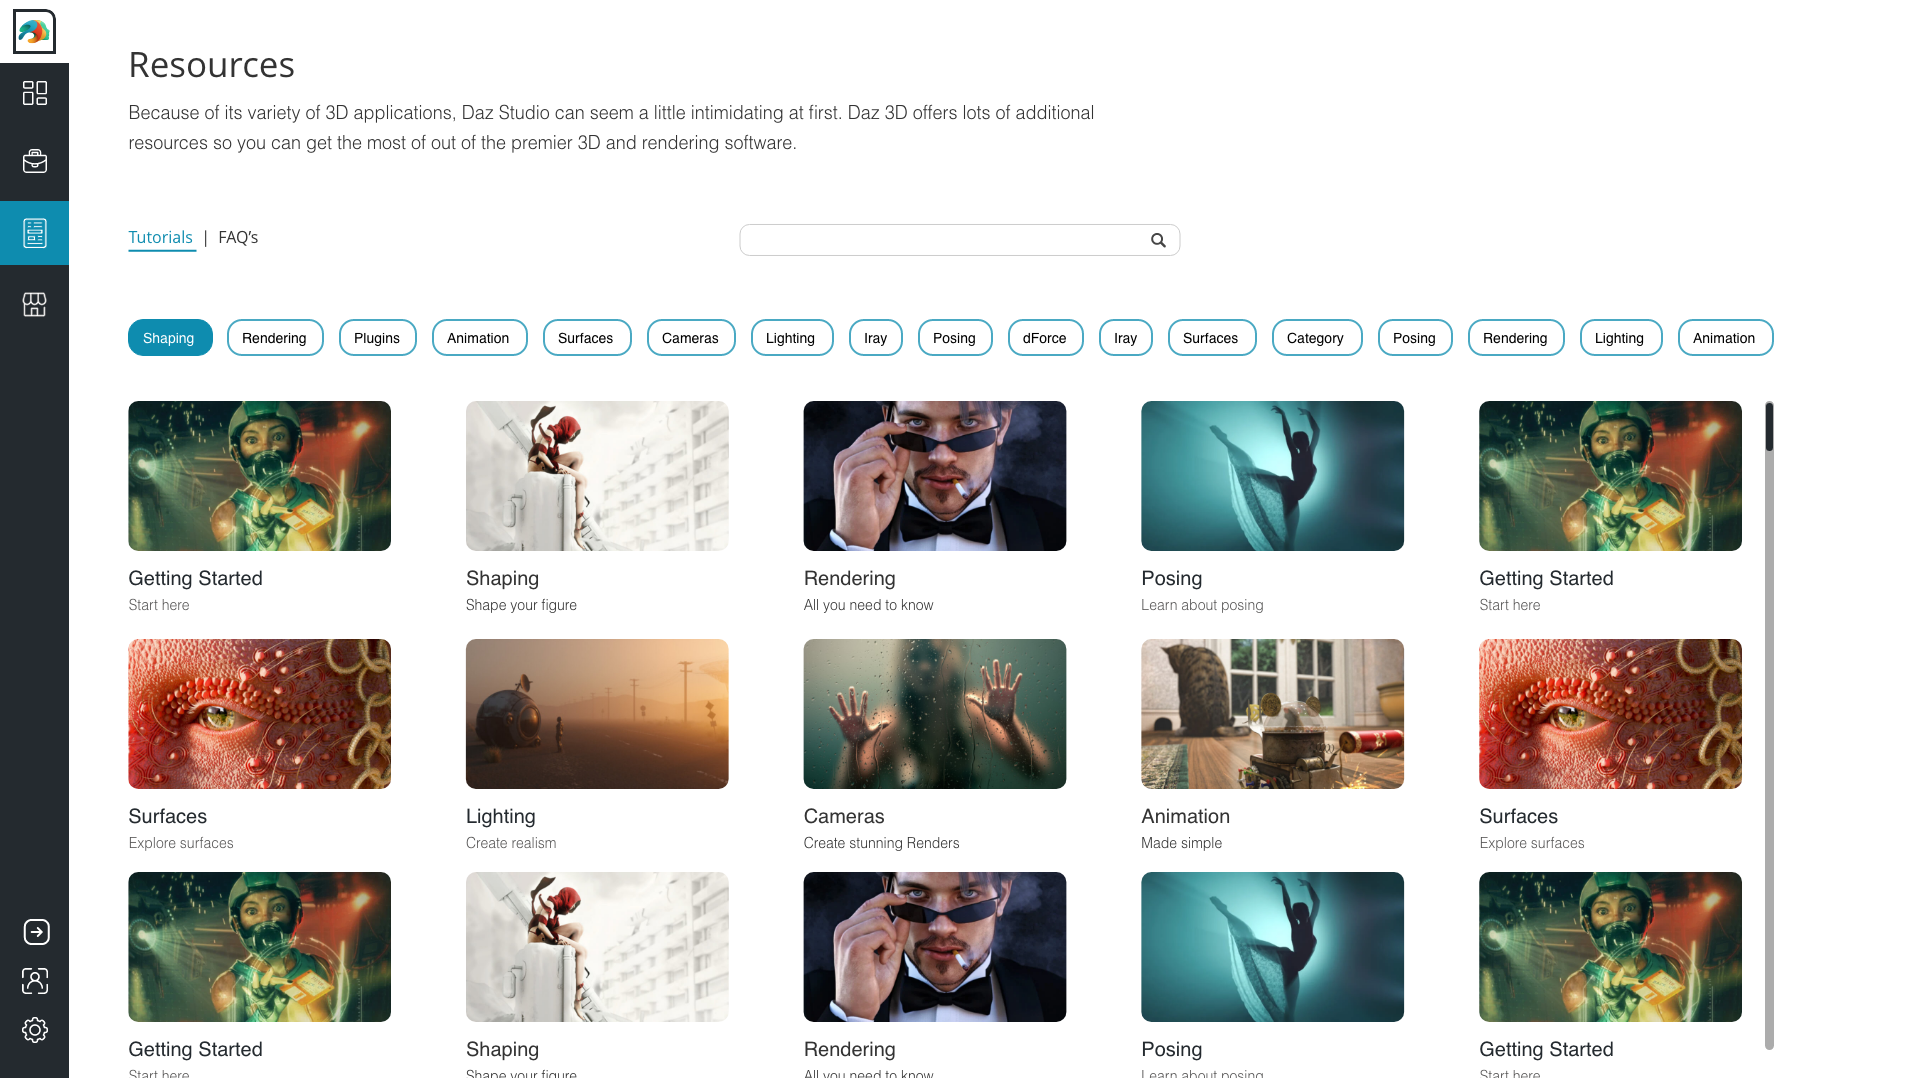
Task: Click the 'Create realism' subtitle text
Action: (x=511, y=843)
